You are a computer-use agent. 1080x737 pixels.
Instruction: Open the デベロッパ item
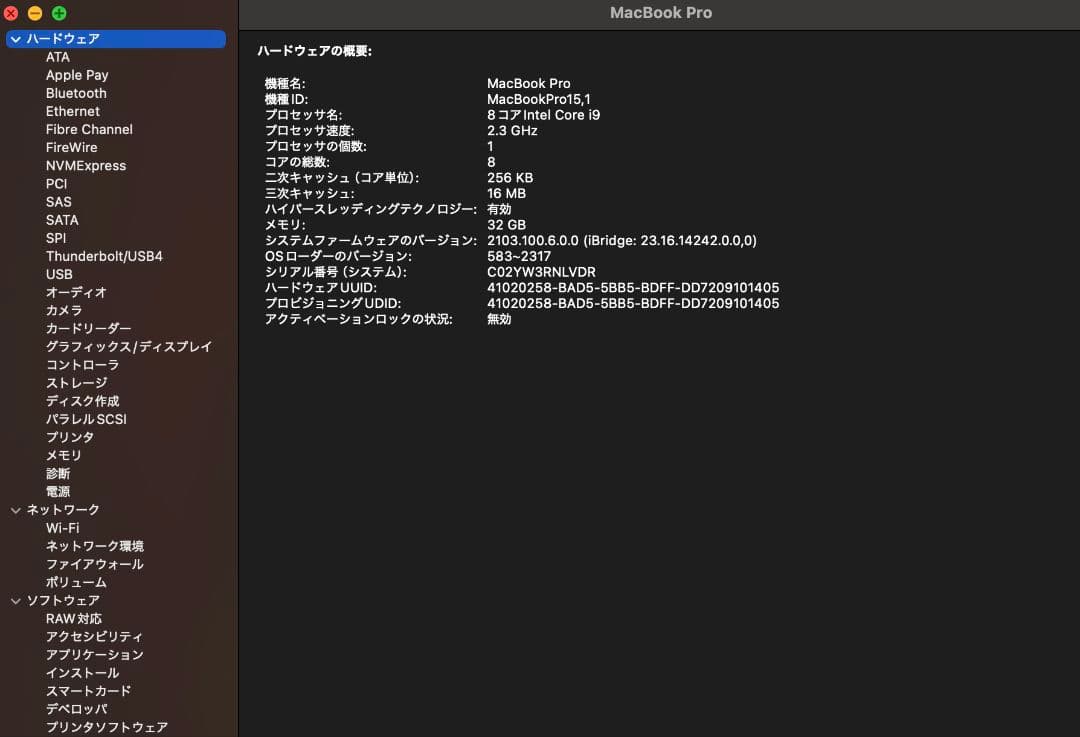coord(76,709)
